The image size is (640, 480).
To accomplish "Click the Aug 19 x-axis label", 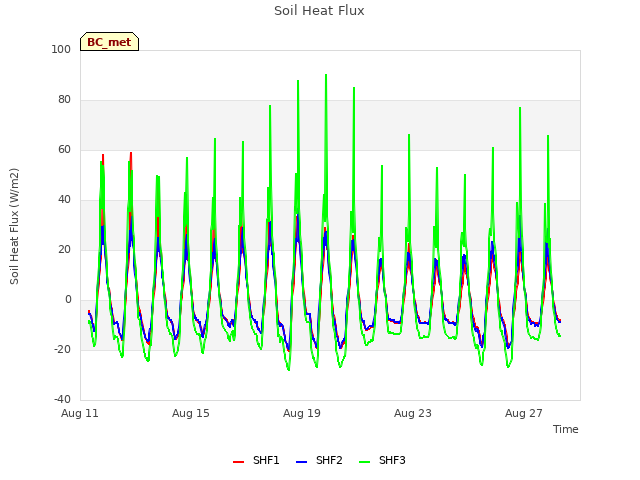I will pos(302,413).
